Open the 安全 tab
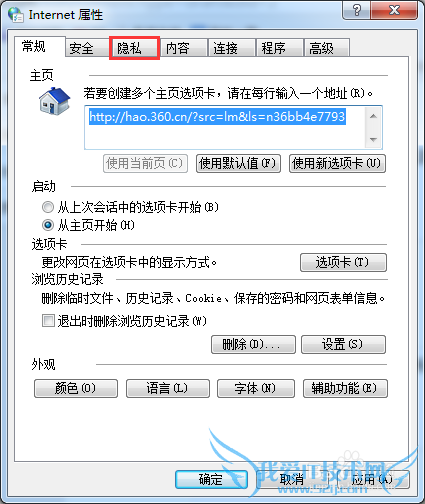Screen dimensions: 425x504 click(x=87, y=48)
